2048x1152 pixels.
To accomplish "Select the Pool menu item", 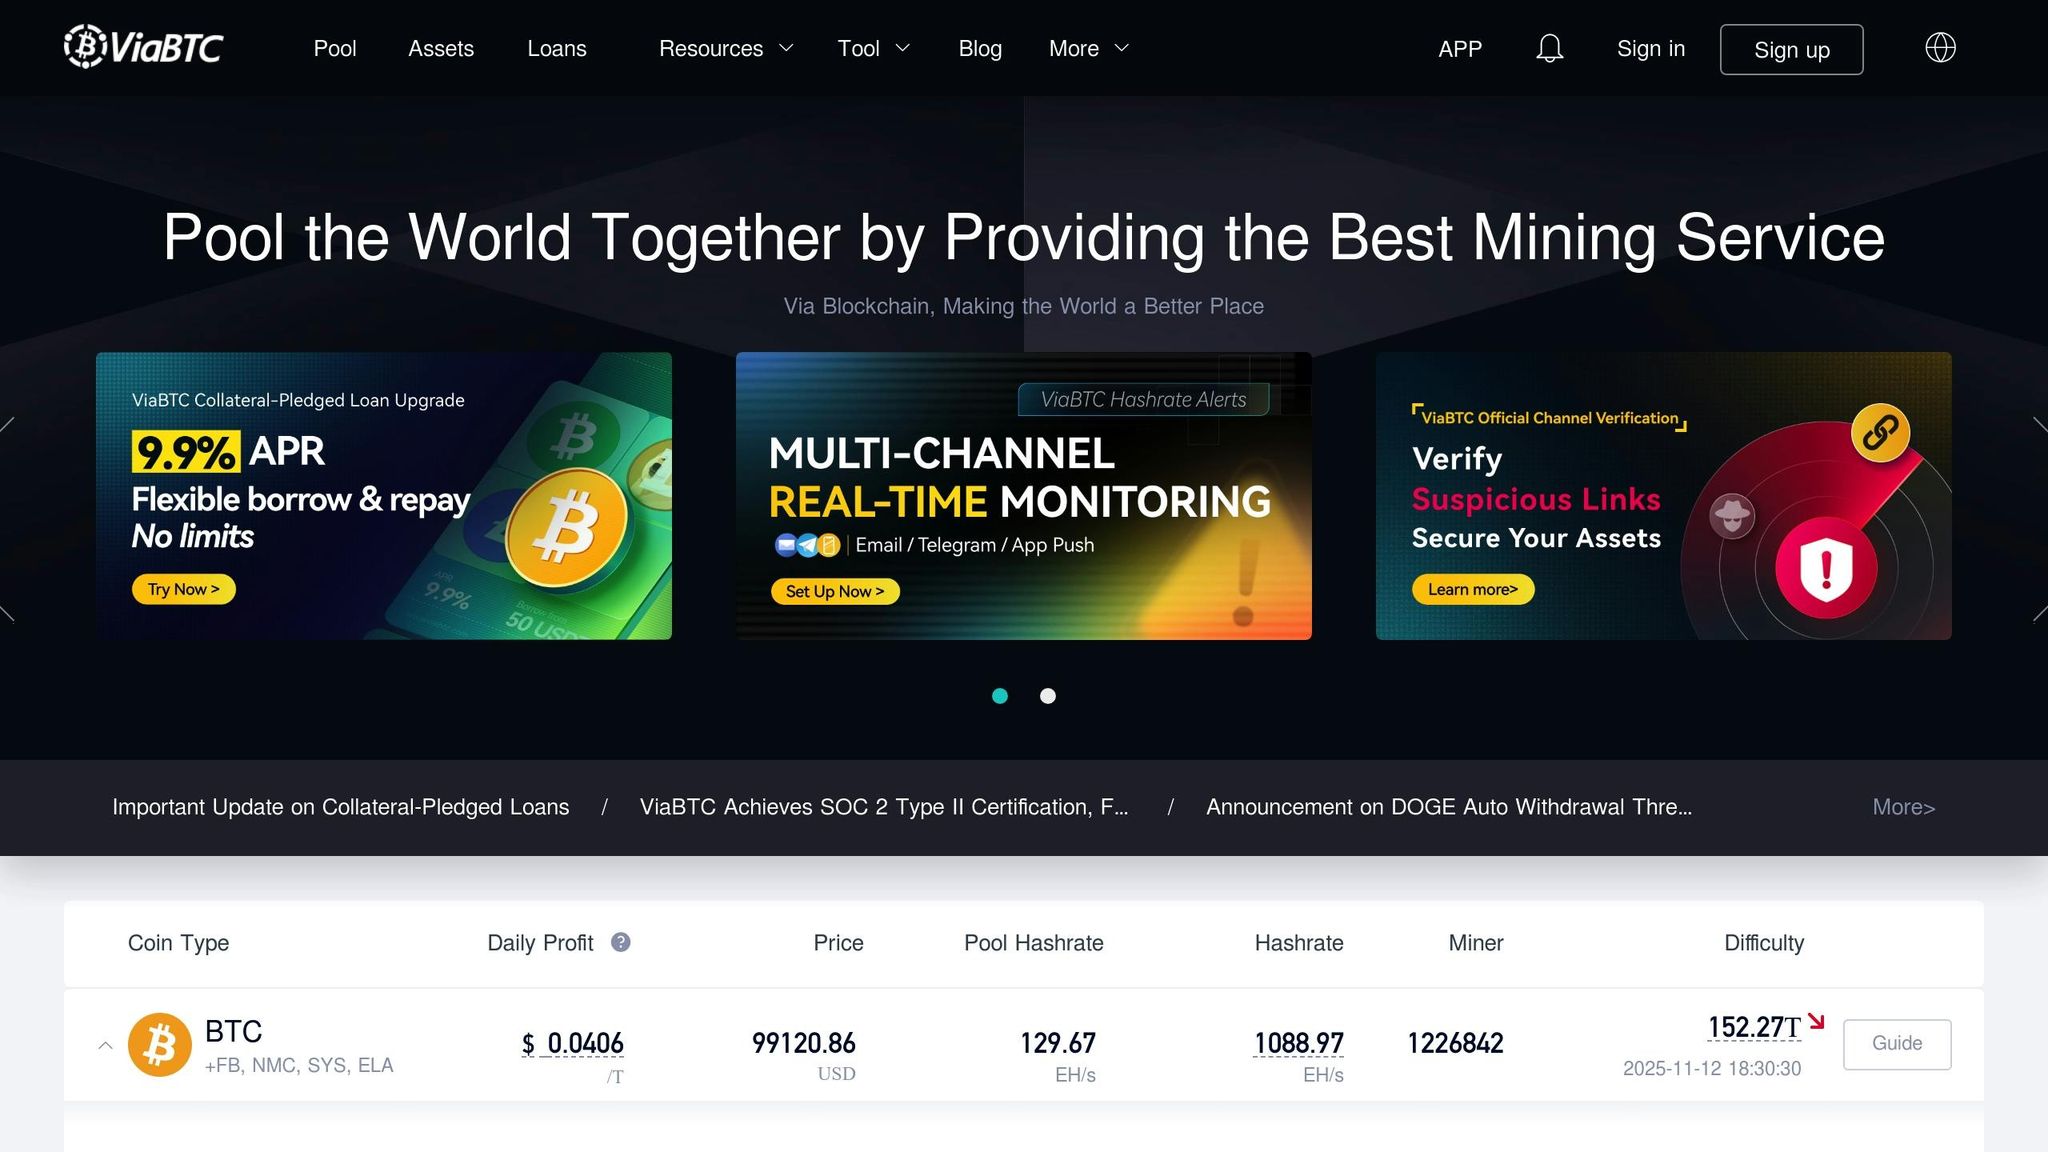I will [x=335, y=48].
